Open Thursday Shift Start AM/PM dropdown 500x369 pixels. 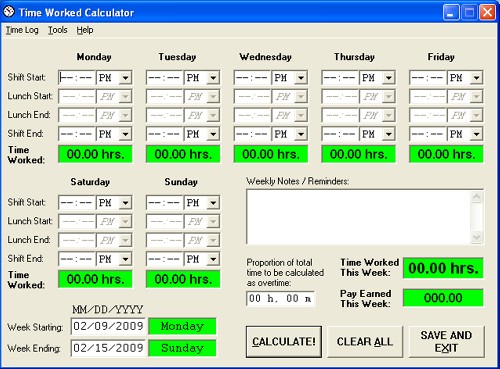click(x=389, y=78)
